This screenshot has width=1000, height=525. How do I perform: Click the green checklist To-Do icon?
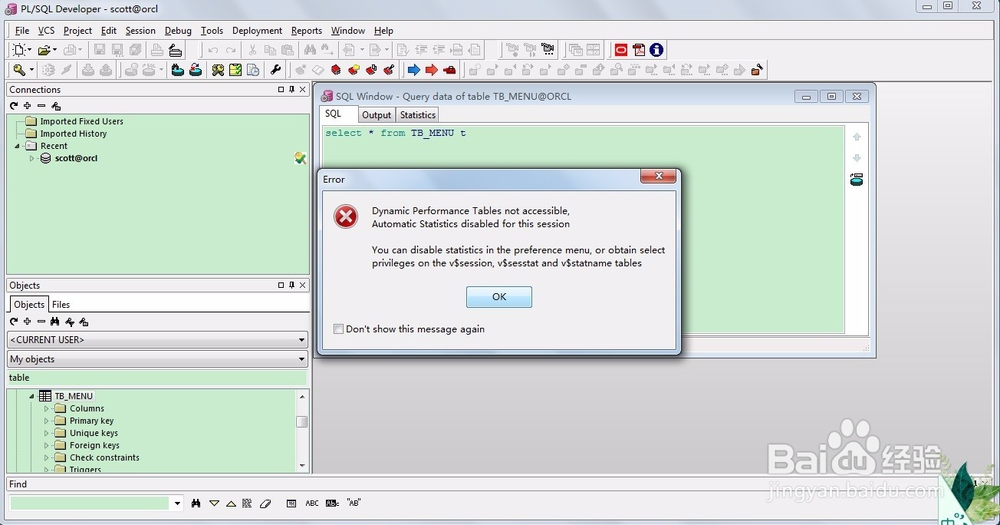235,70
